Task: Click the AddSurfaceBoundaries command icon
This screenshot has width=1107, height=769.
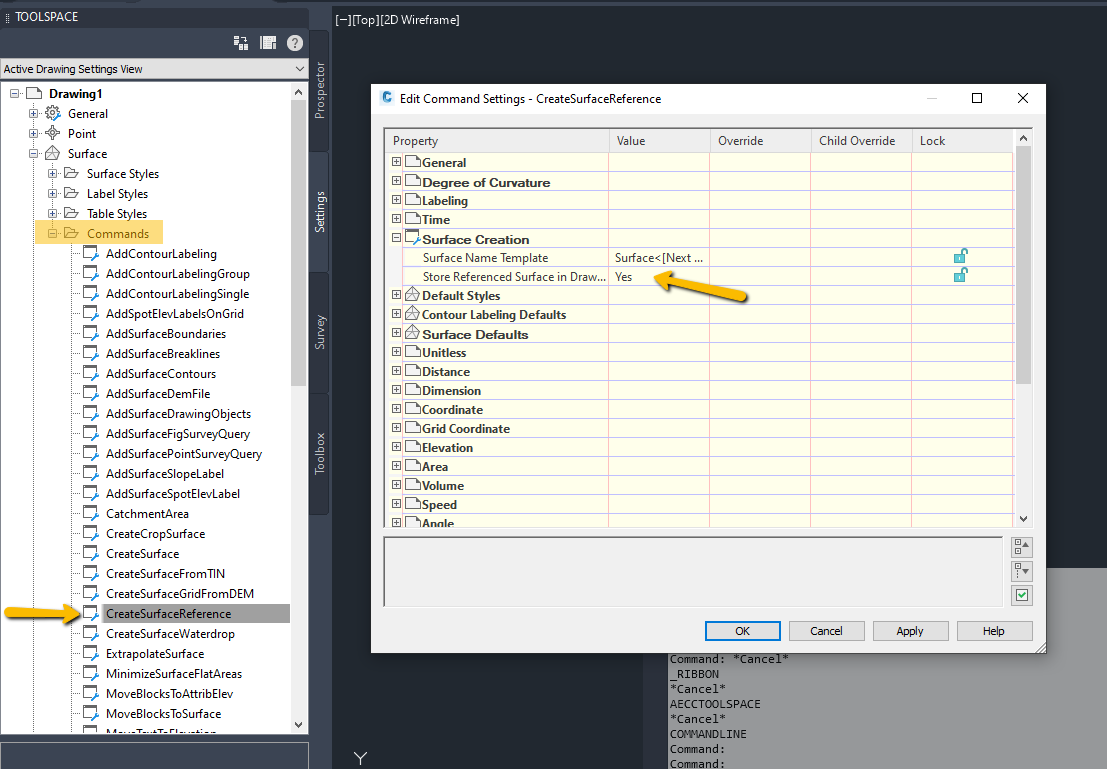Action: 91,333
